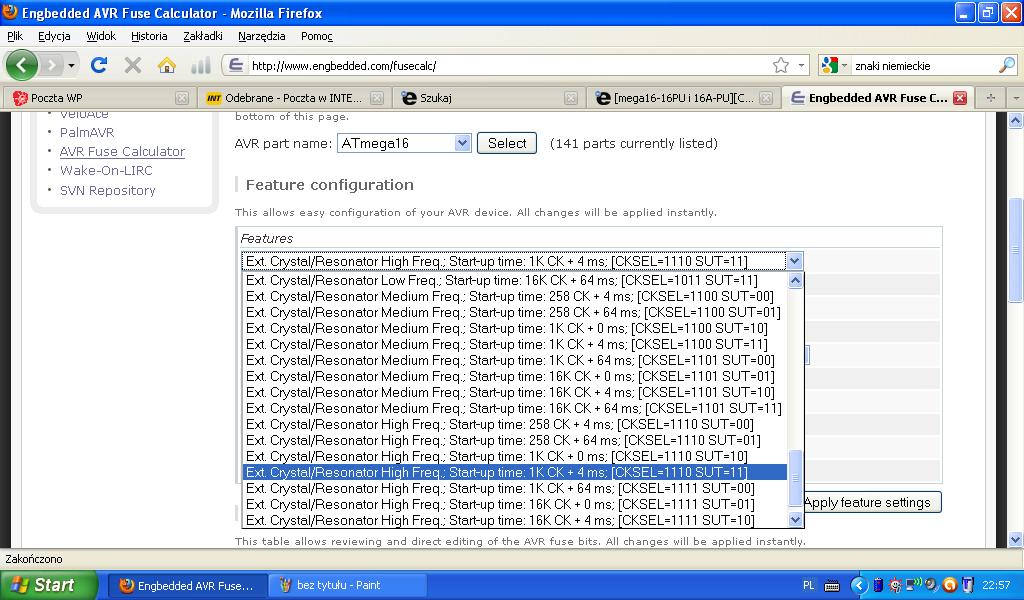Open the Pomoc menu
1024x600 pixels.
(317, 36)
